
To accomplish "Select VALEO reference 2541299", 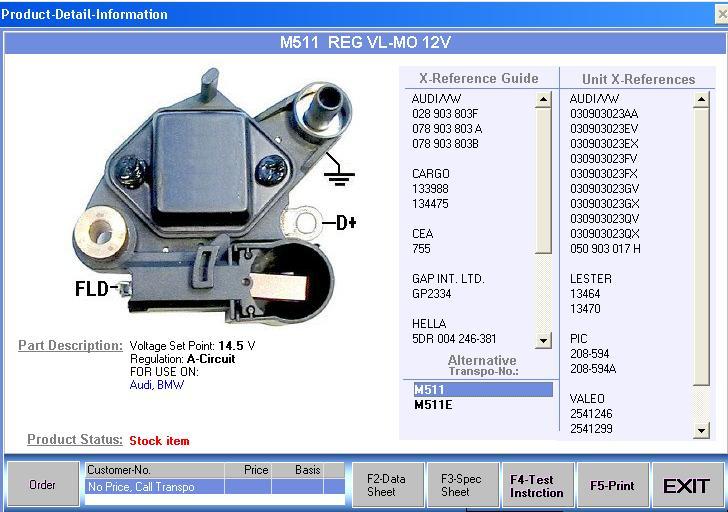I will click(x=591, y=428).
